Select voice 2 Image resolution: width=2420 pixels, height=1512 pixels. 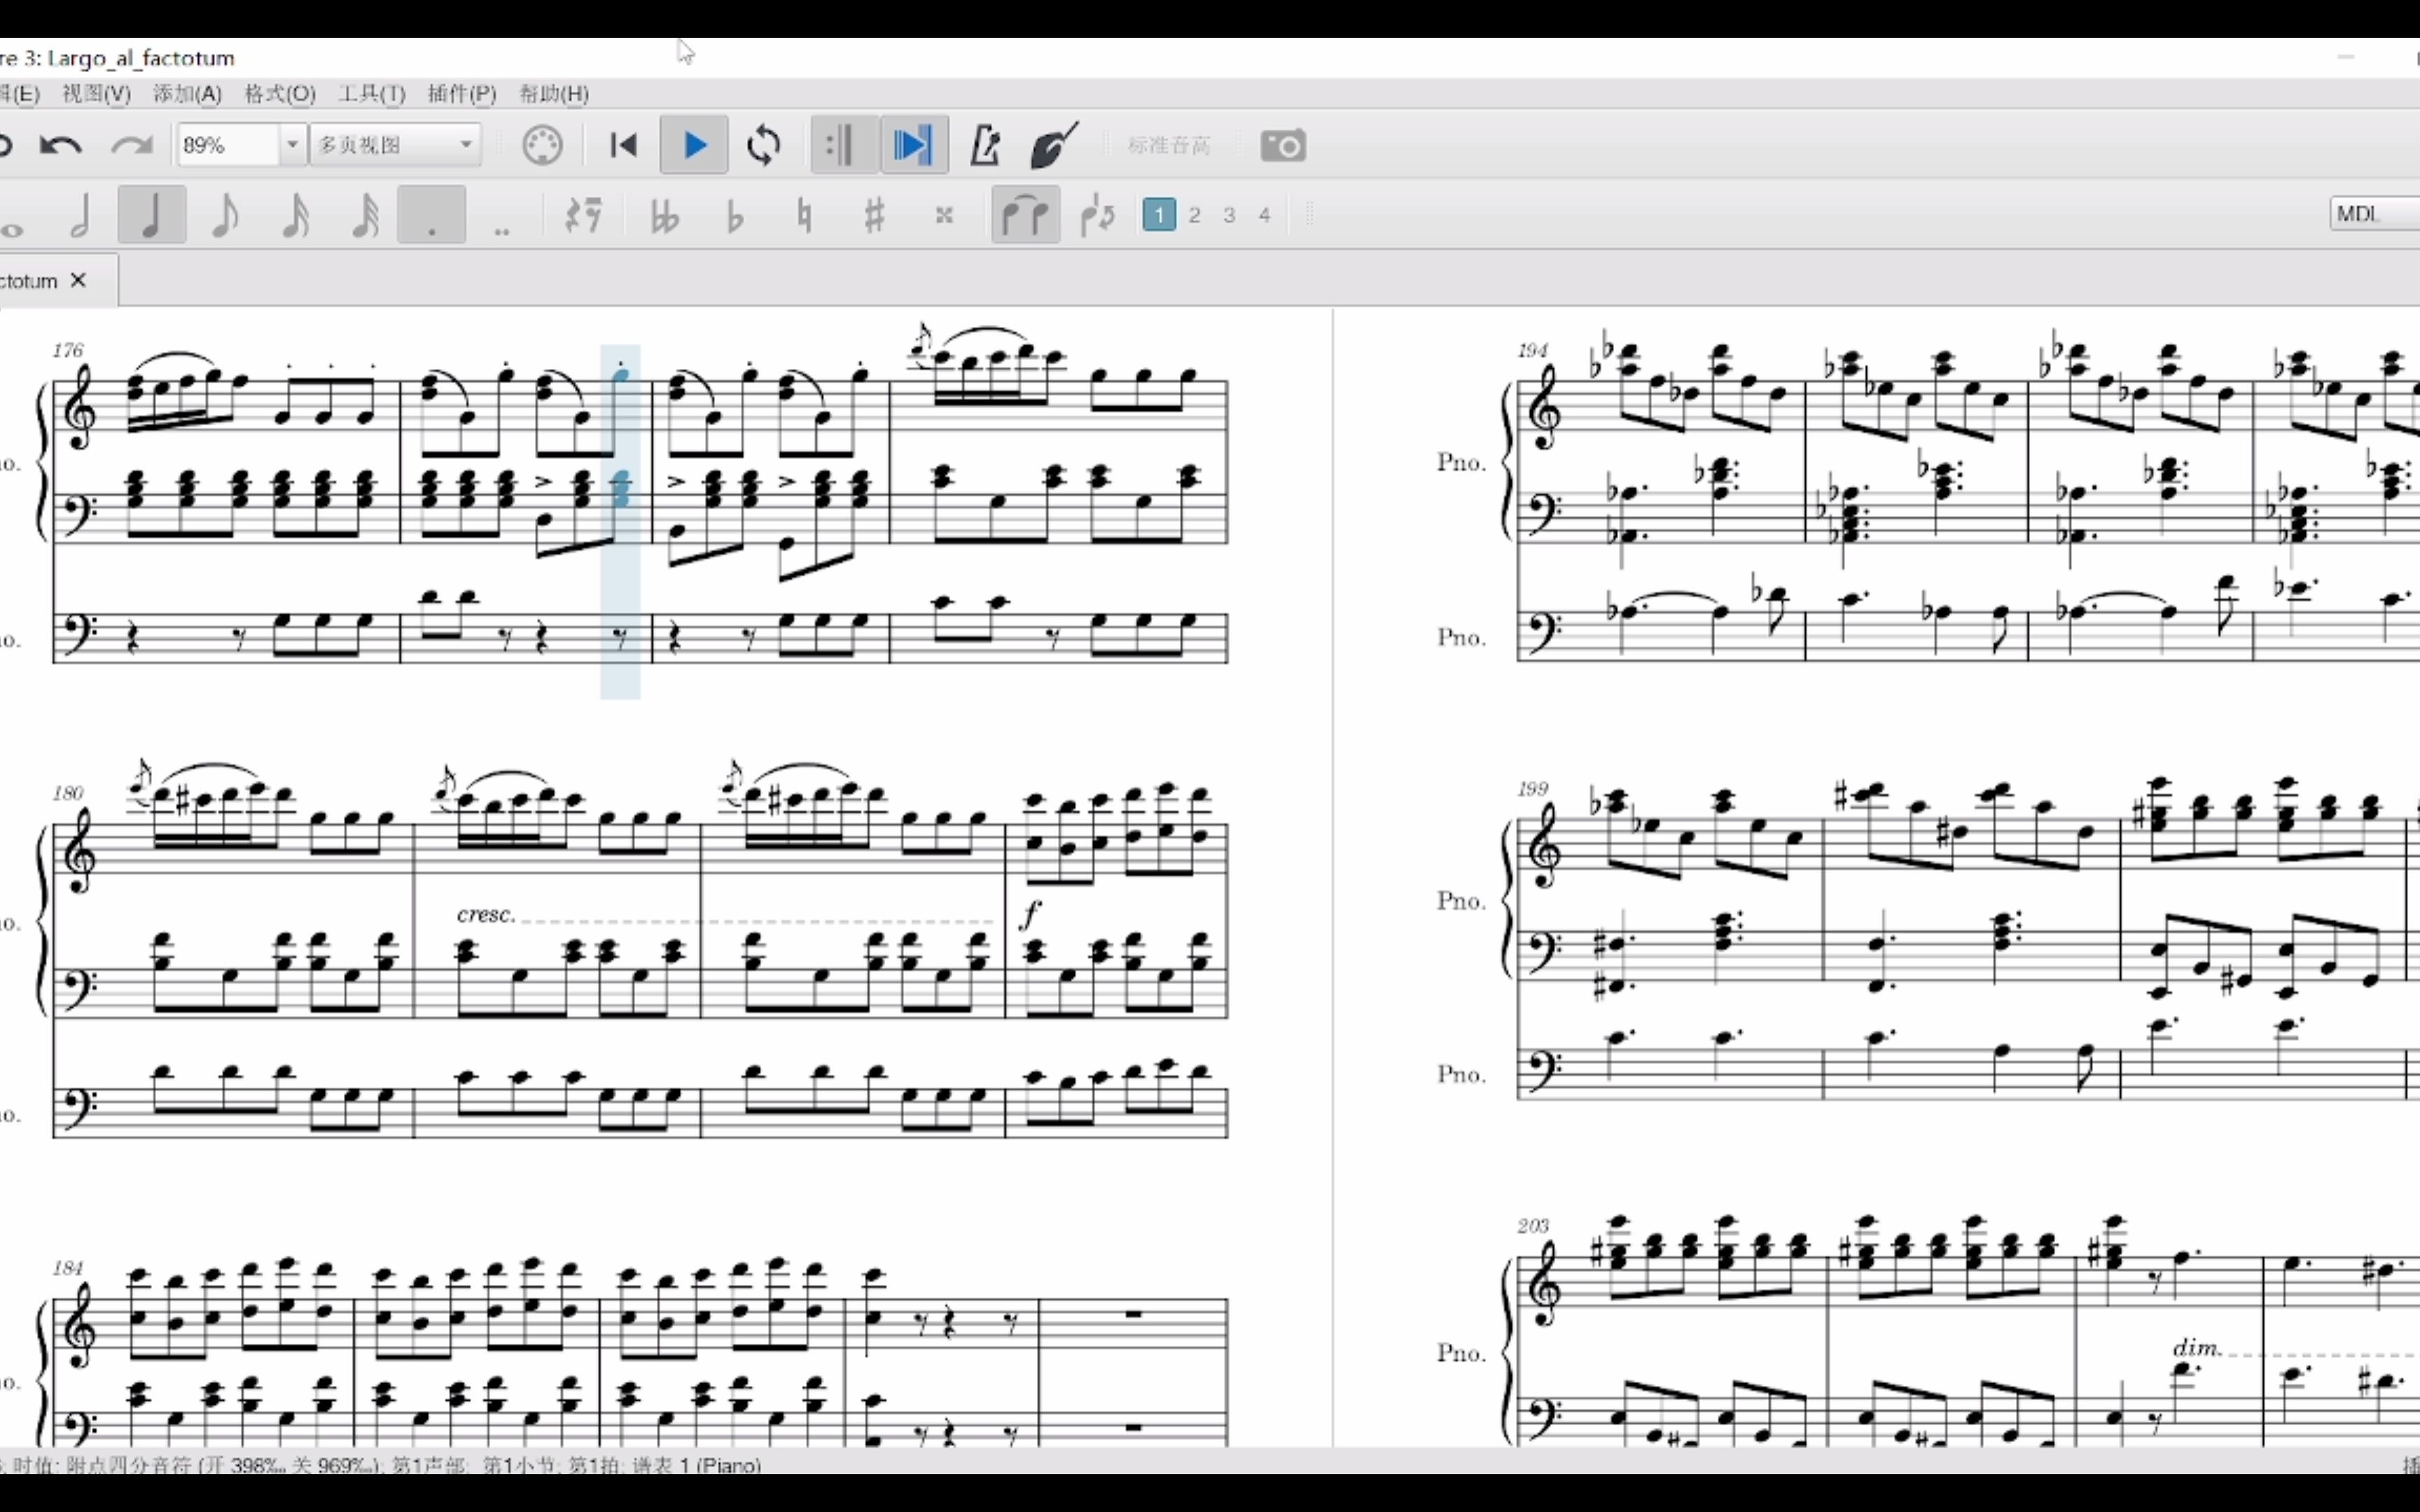point(1194,215)
